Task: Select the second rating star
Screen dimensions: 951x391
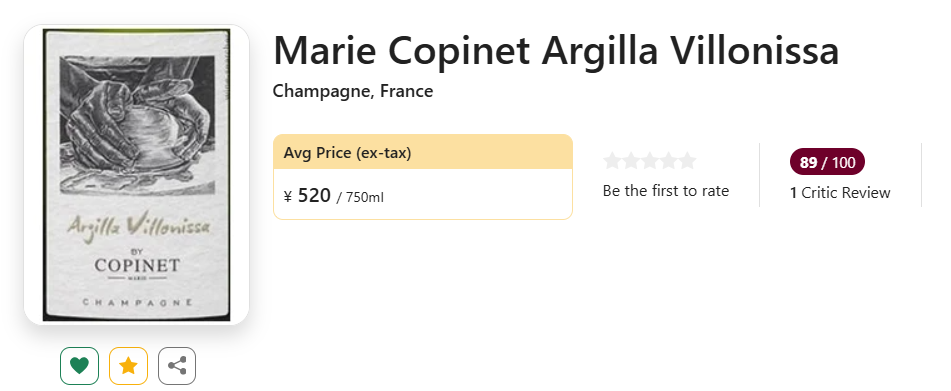Action: (x=631, y=161)
